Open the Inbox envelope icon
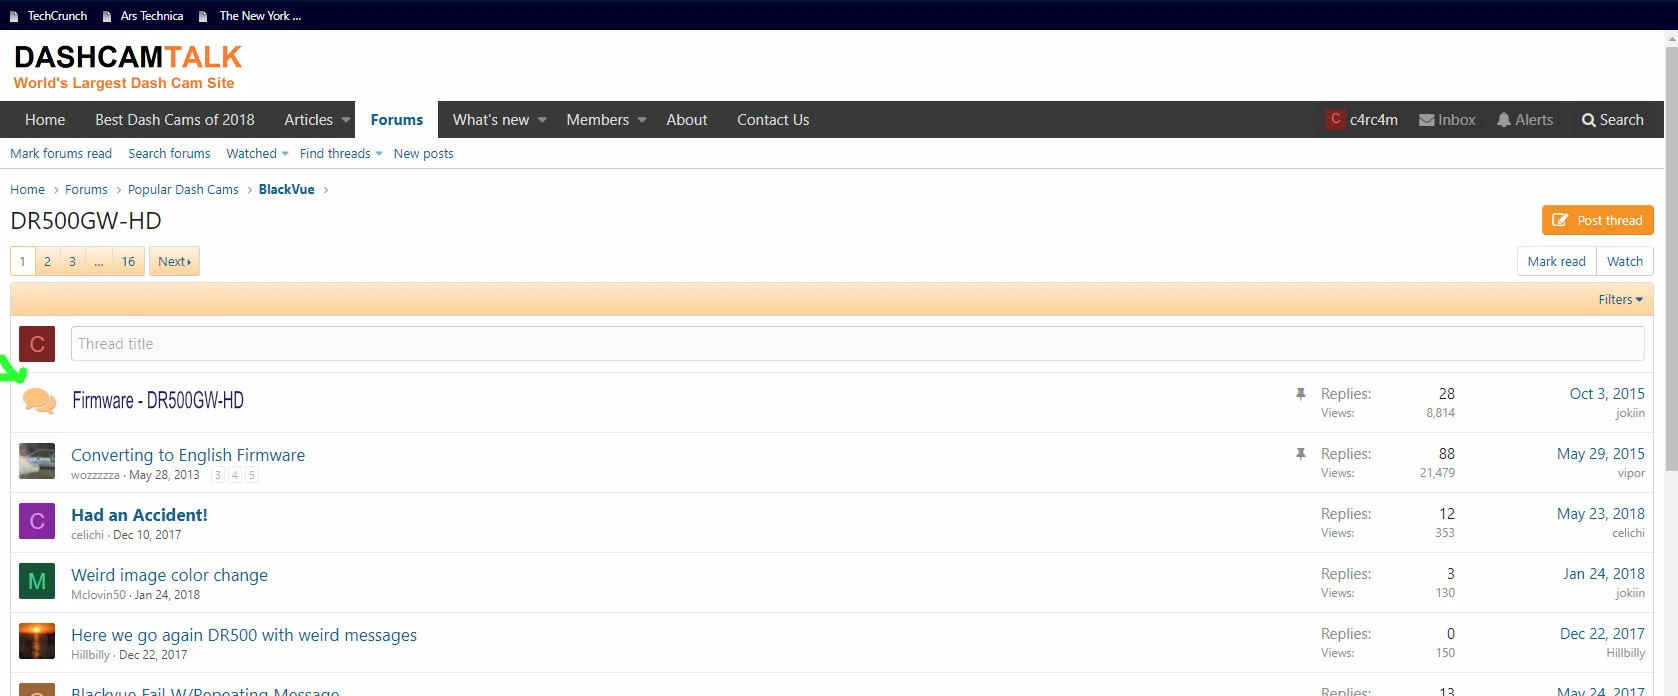This screenshot has width=1678, height=696. point(1427,120)
